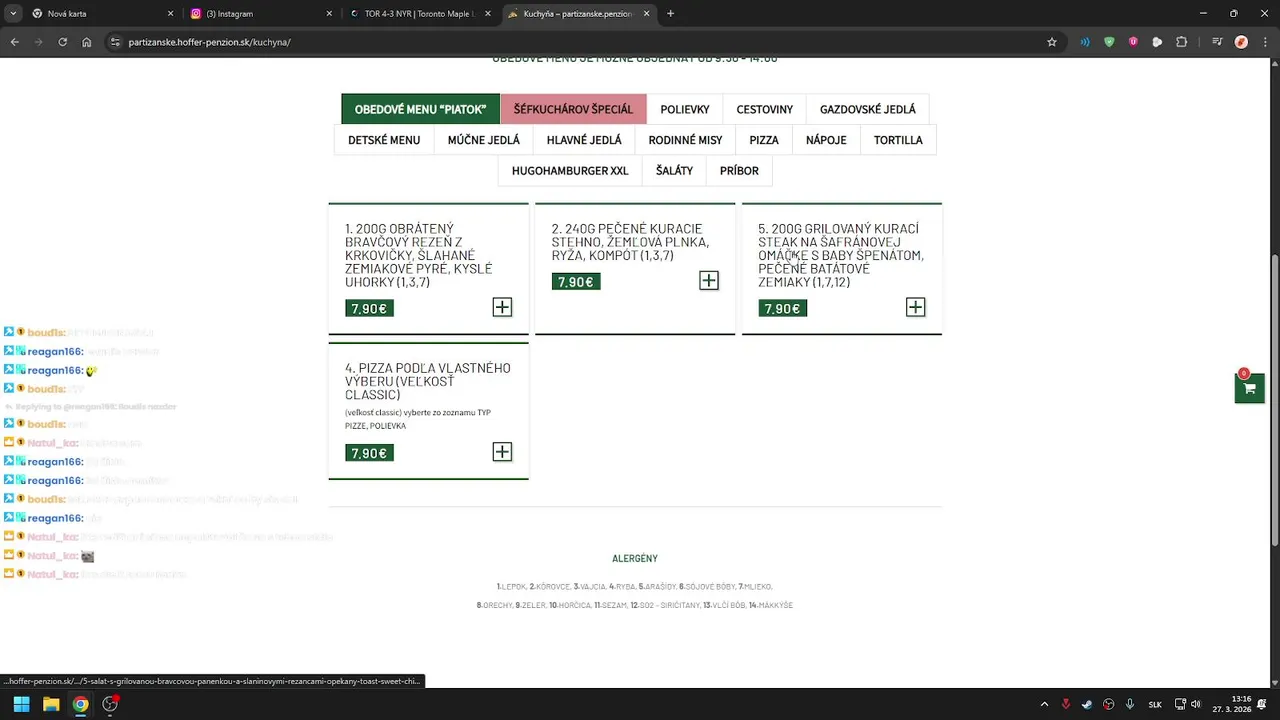Open the Pizza category
This screenshot has height=720, width=1280.
pos(764,140)
